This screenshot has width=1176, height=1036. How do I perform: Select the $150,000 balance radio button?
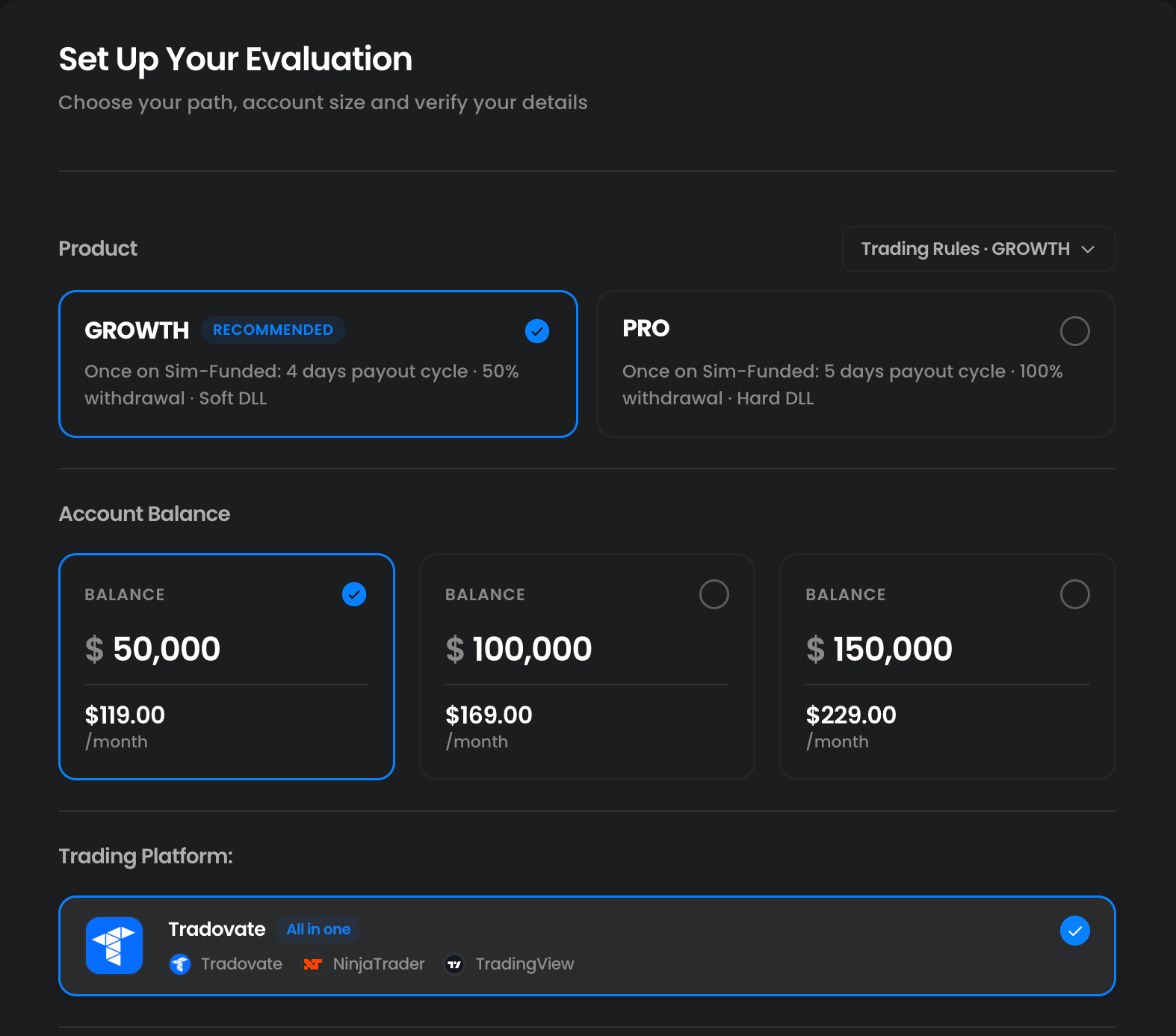pos(1075,594)
